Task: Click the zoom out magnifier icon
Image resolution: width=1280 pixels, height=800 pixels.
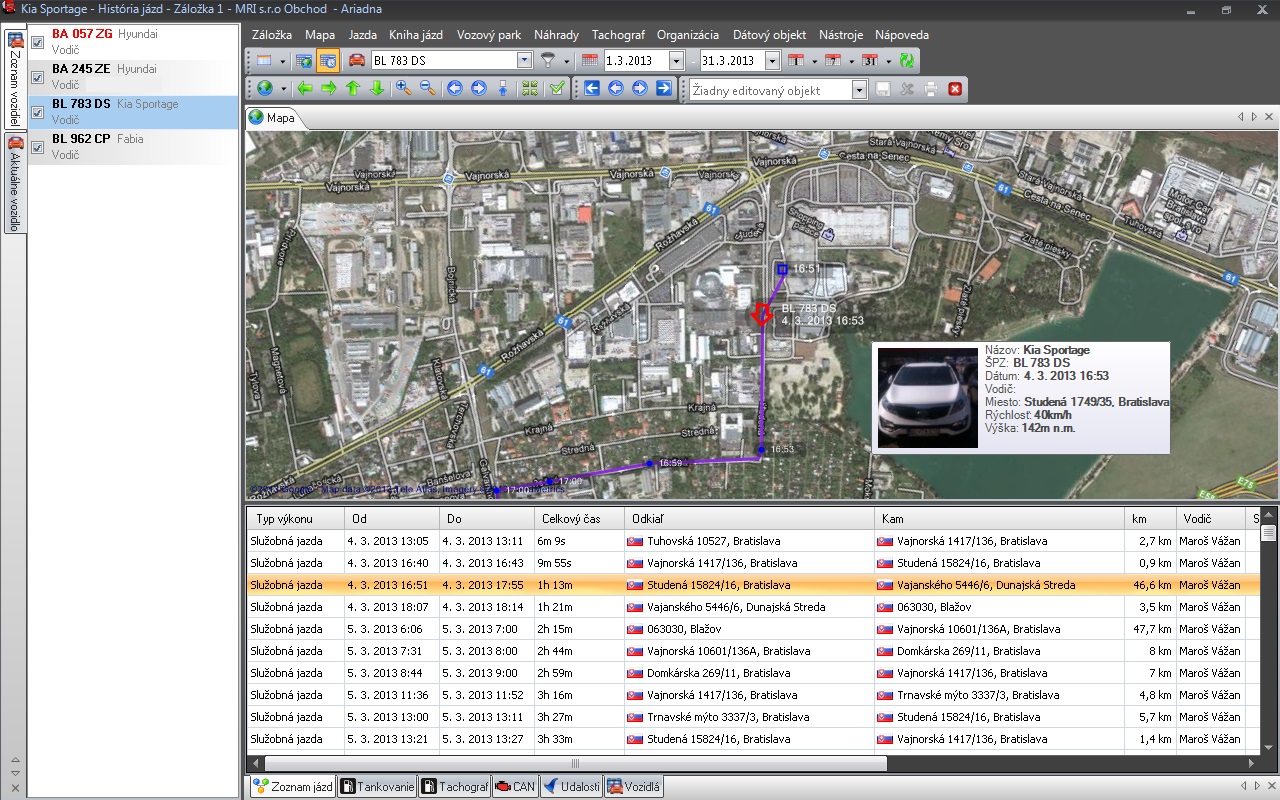Action: pyautogui.click(x=427, y=89)
